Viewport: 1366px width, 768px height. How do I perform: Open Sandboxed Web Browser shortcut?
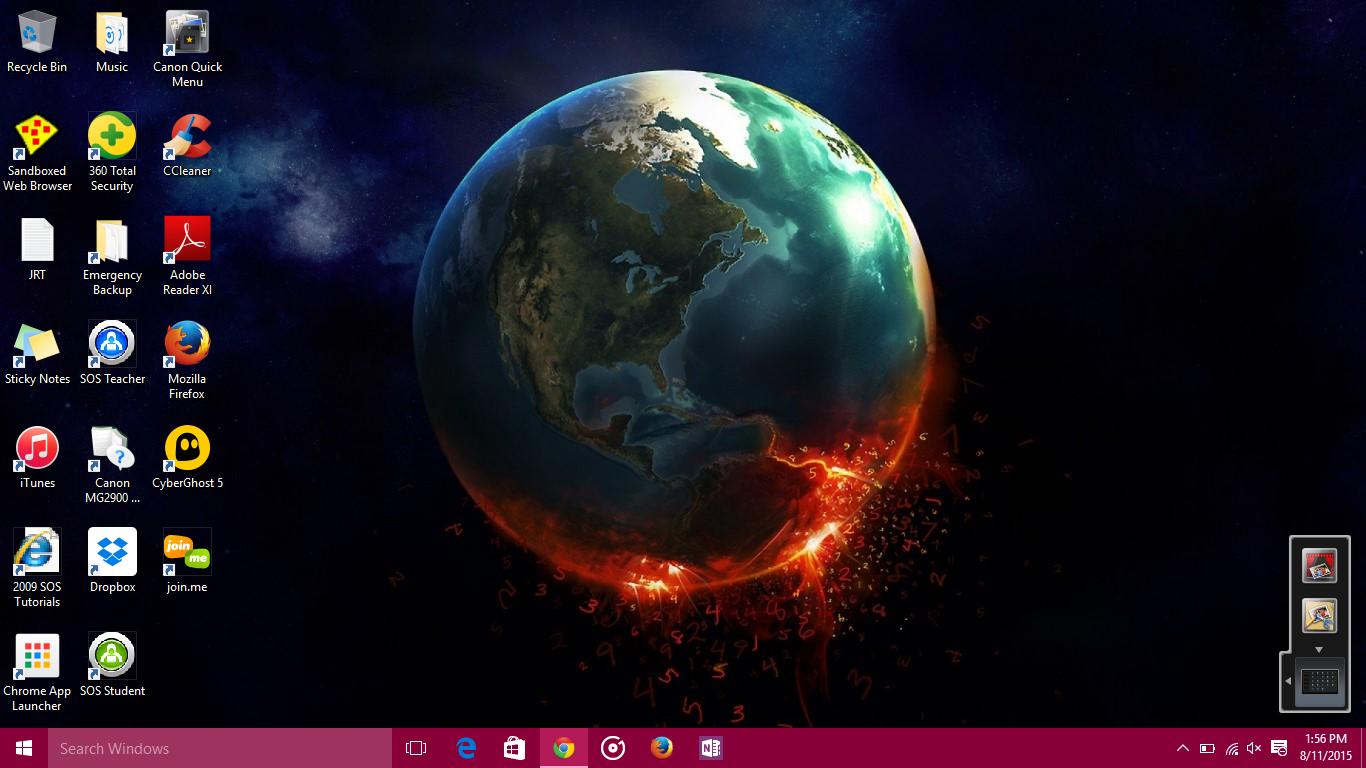(x=37, y=153)
